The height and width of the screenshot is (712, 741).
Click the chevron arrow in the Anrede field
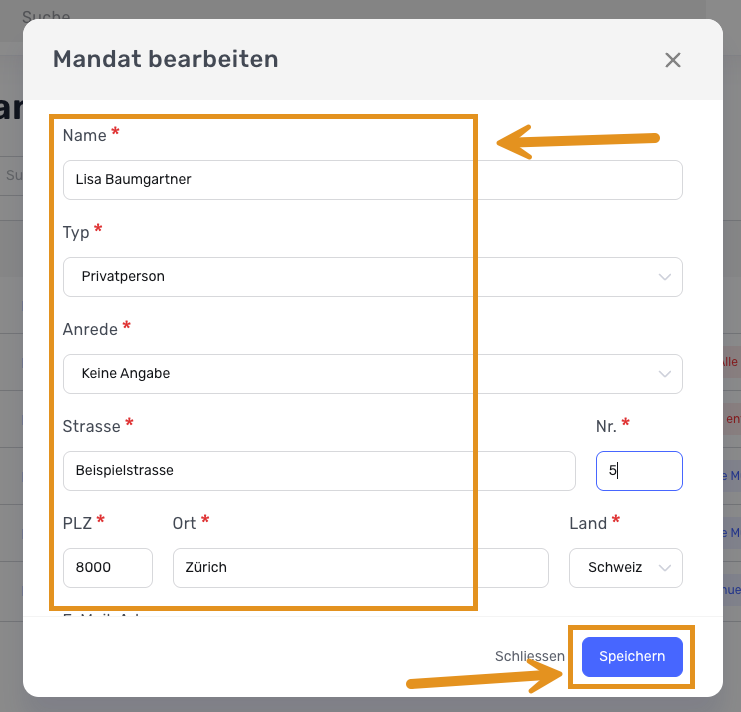[x=666, y=373]
